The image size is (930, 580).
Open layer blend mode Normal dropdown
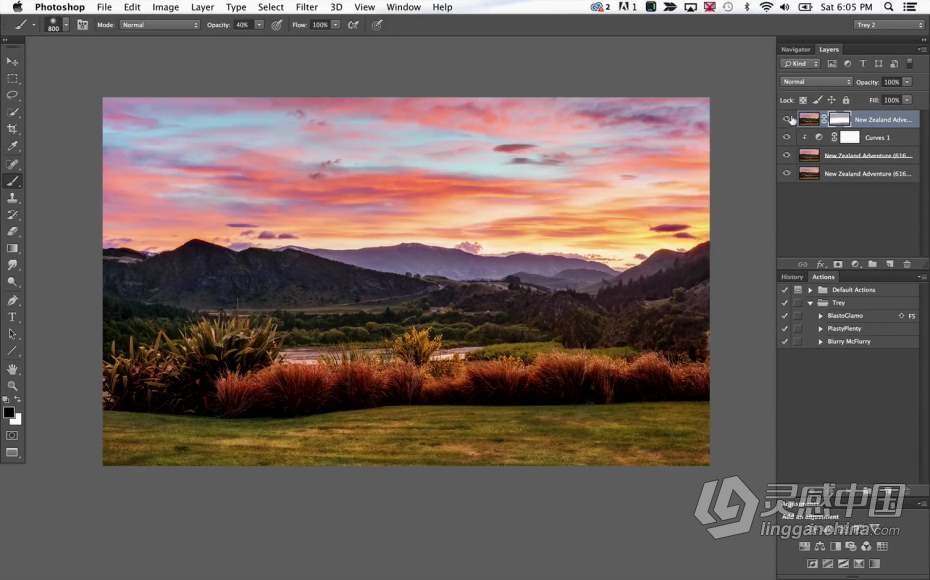click(x=816, y=82)
